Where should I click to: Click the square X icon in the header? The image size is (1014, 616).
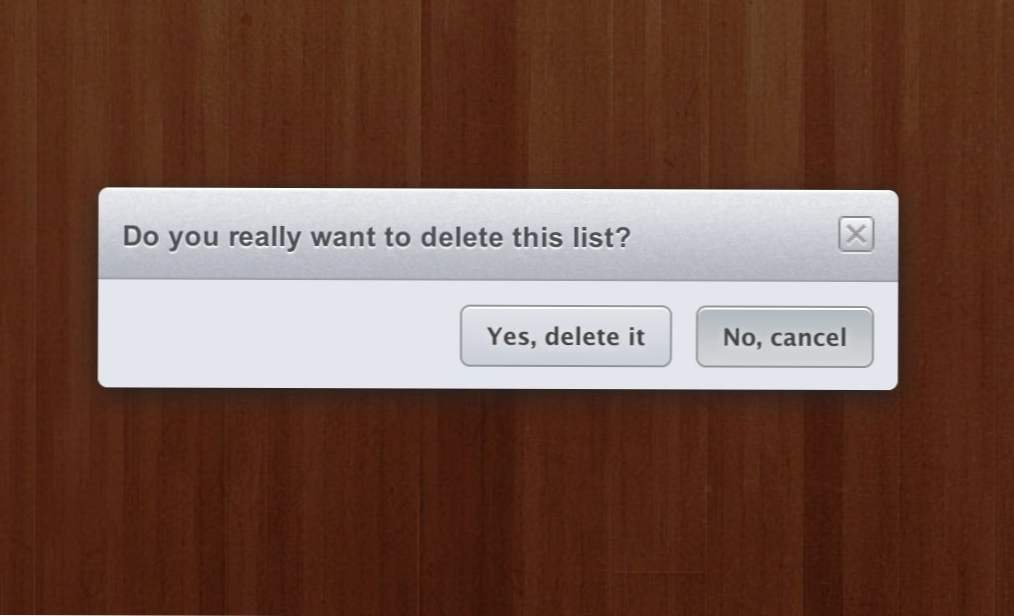(x=856, y=234)
